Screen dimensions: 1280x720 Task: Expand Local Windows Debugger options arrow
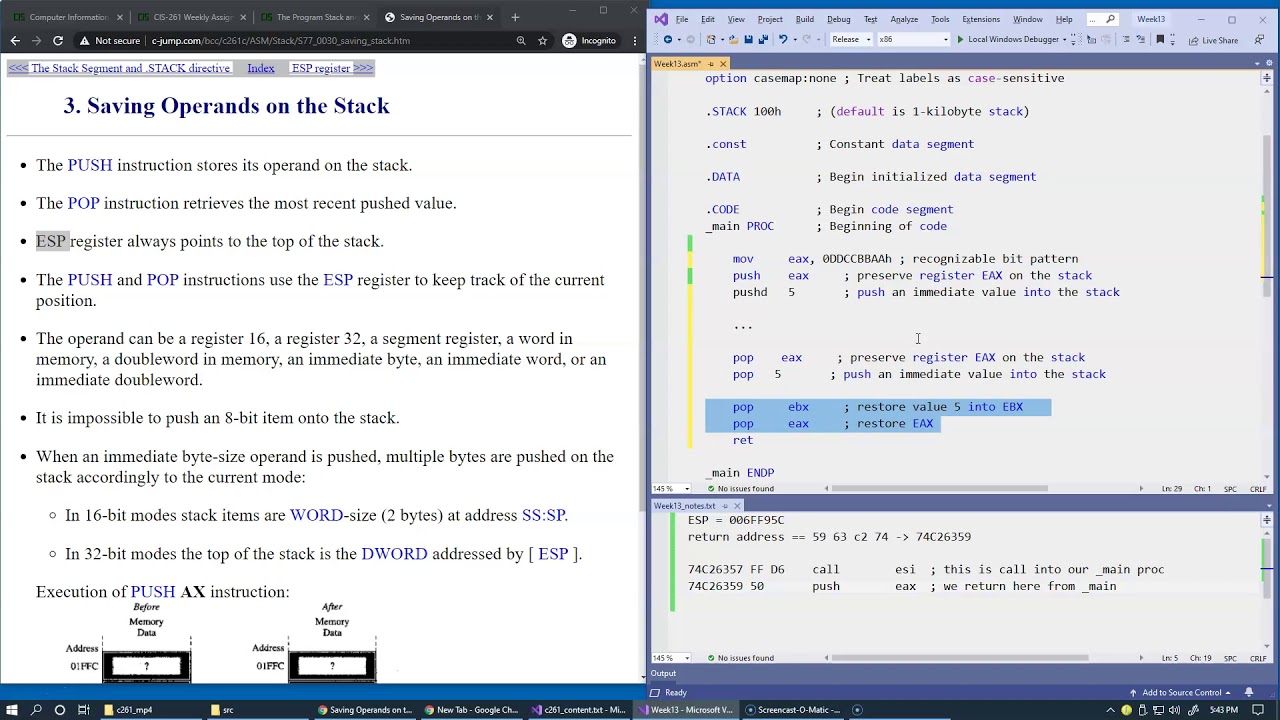tap(1064, 40)
